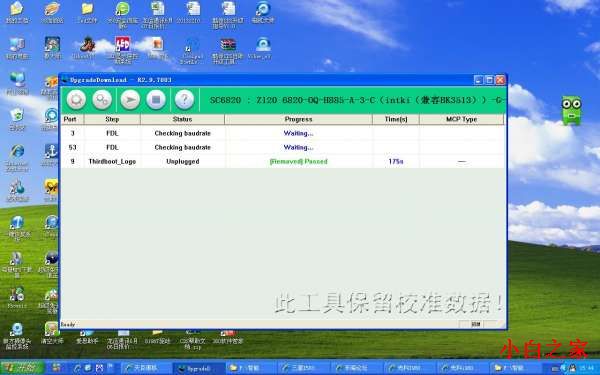This screenshot has width=600, height=375.
Task: Start downloading with the arrow toolbar button
Action: pos(130,100)
